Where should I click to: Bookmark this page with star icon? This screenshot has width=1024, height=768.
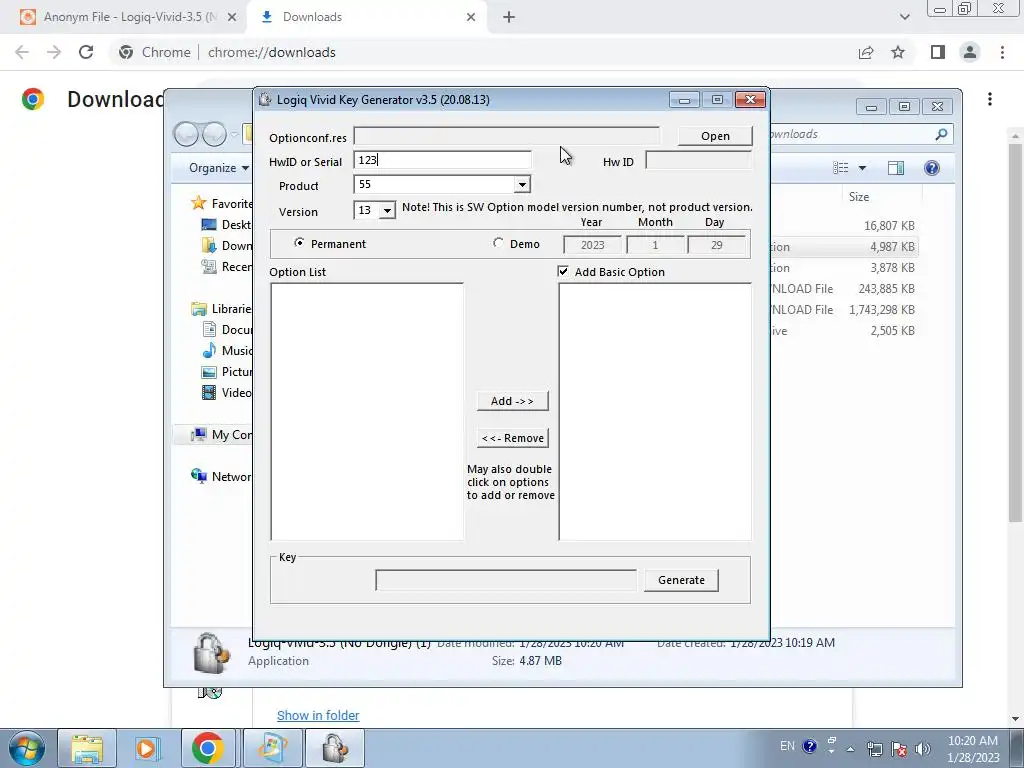click(898, 52)
